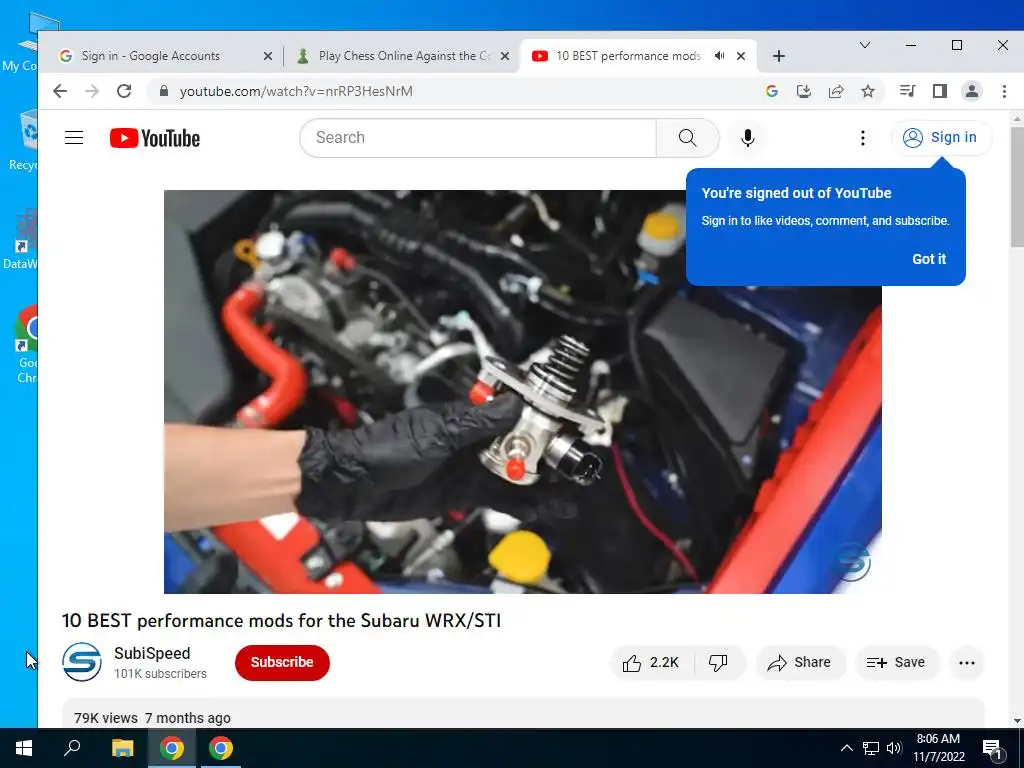
Task: Open the Windows Start menu
Action: (x=24, y=748)
